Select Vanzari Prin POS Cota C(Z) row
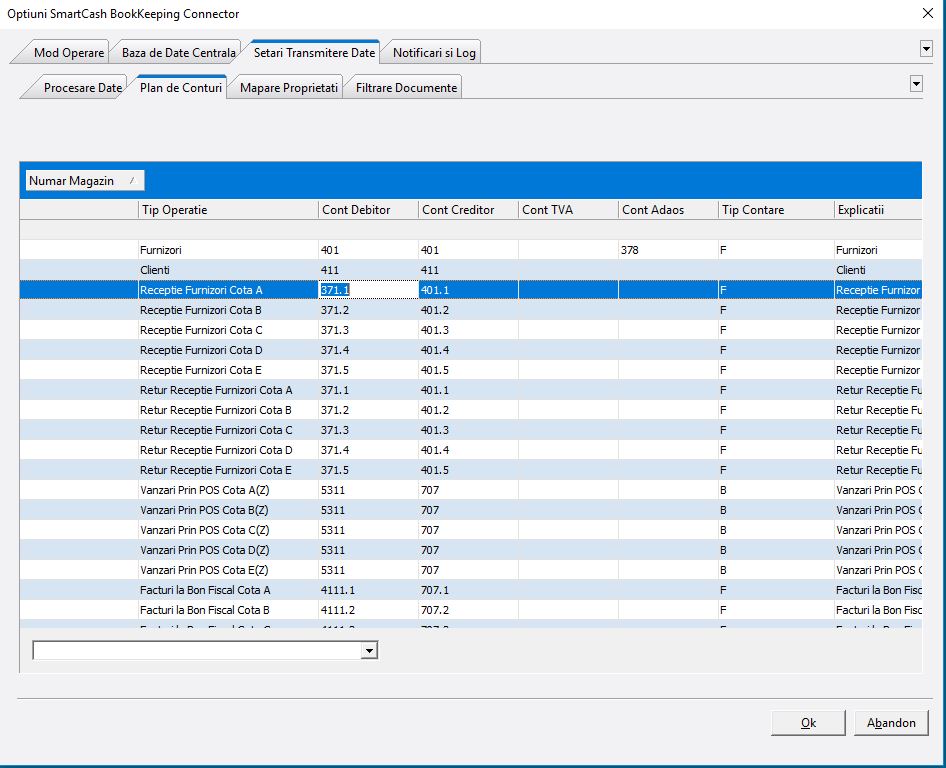The height and width of the screenshot is (768, 946). click(471, 529)
